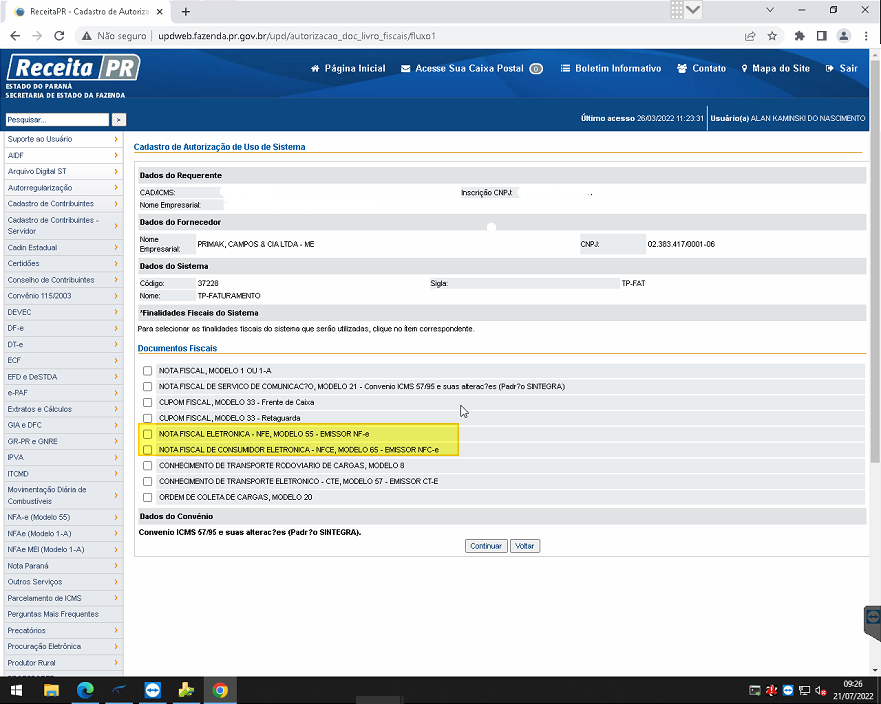Expand ECF sidebar menu

(63, 360)
